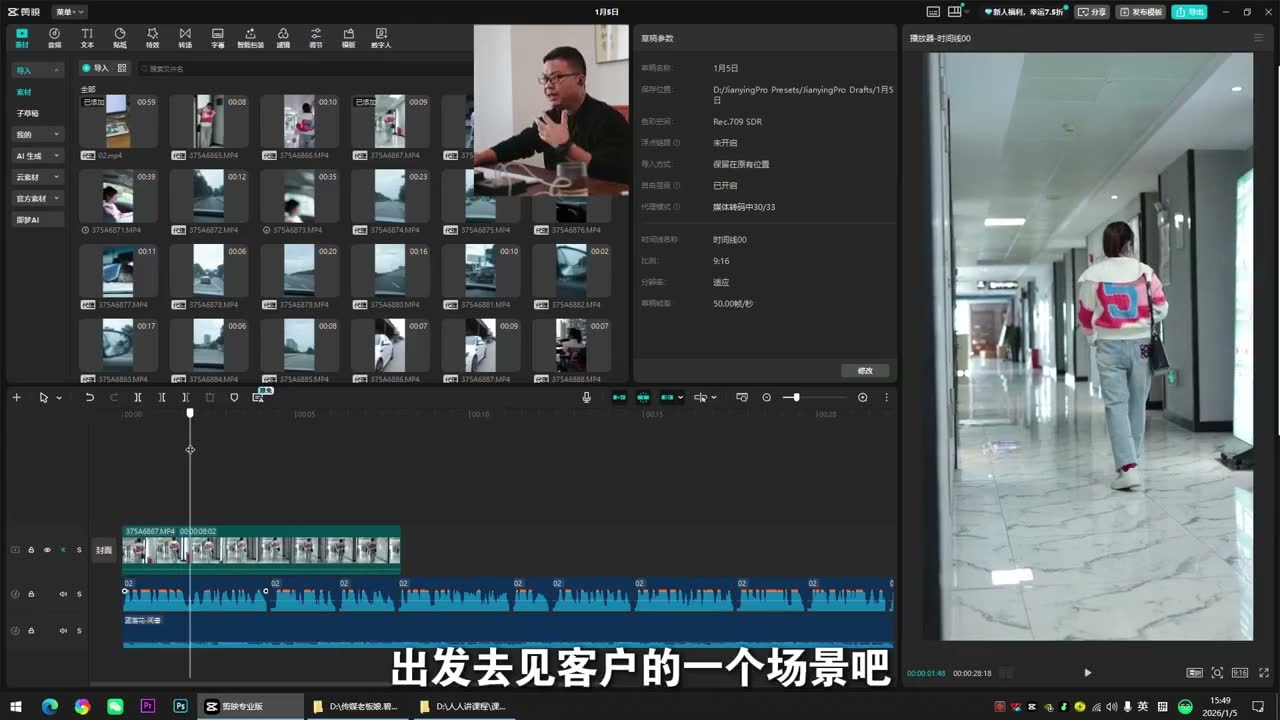Open the 菜单 dropdown menu
The height and width of the screenshot is (720, 1280).
[69, 12]
